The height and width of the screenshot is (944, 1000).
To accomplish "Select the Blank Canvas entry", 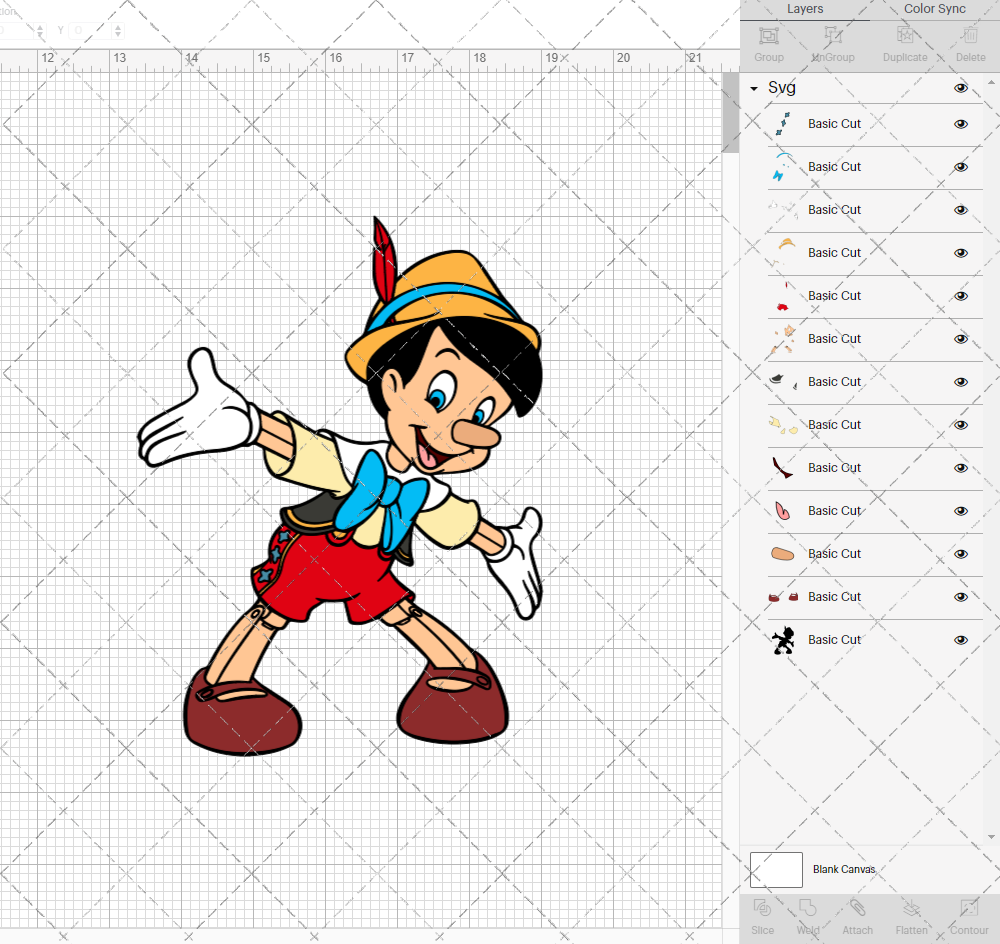I will (x=845, y=869).
